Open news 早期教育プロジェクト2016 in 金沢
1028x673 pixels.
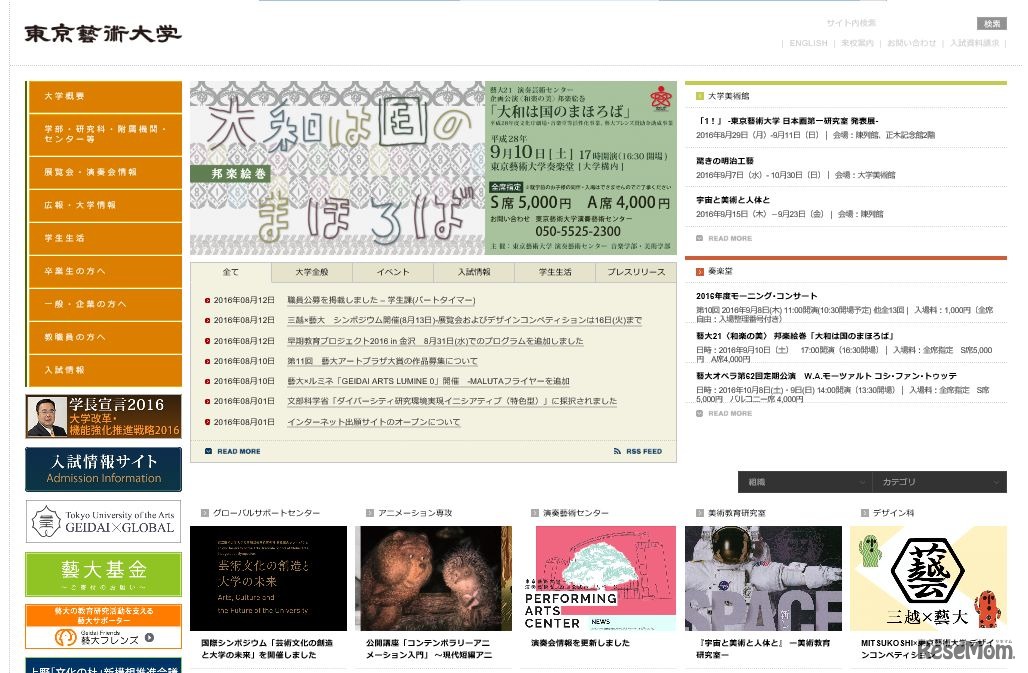[435, 341]
